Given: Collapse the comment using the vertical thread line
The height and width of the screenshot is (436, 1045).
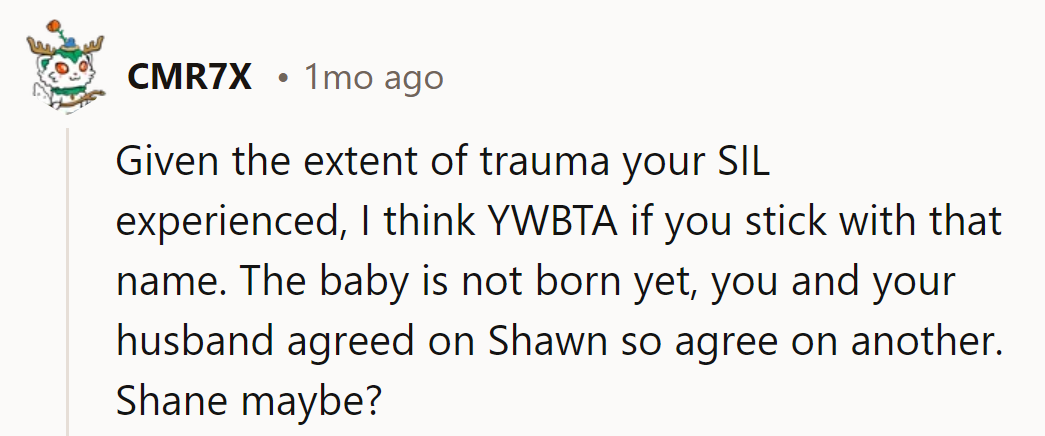Looking at the screenshot, I should click(67, 282).
